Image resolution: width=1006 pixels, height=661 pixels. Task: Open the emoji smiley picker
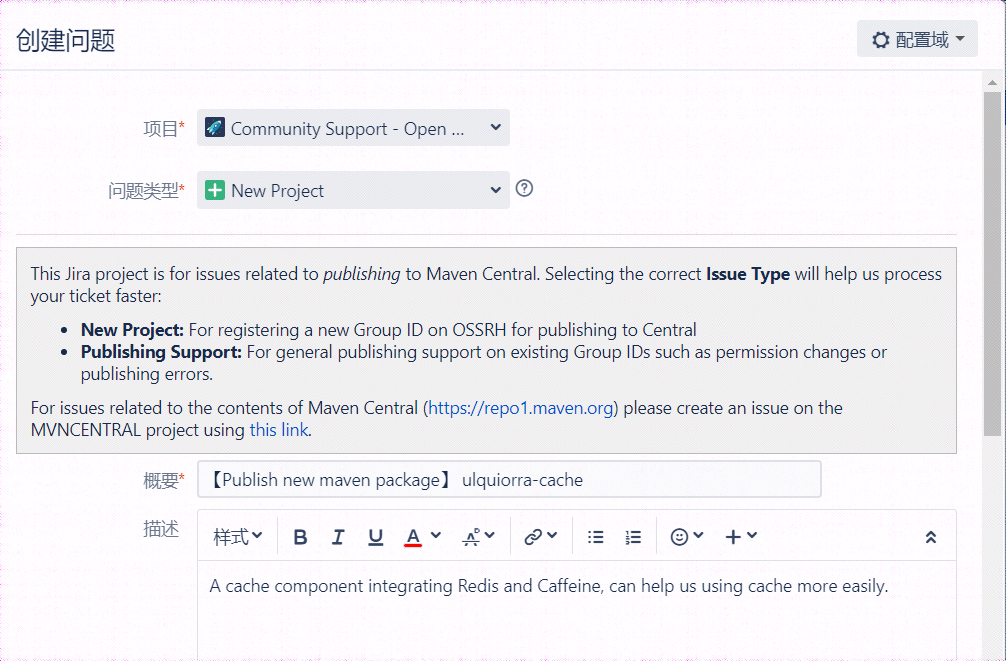679,537
